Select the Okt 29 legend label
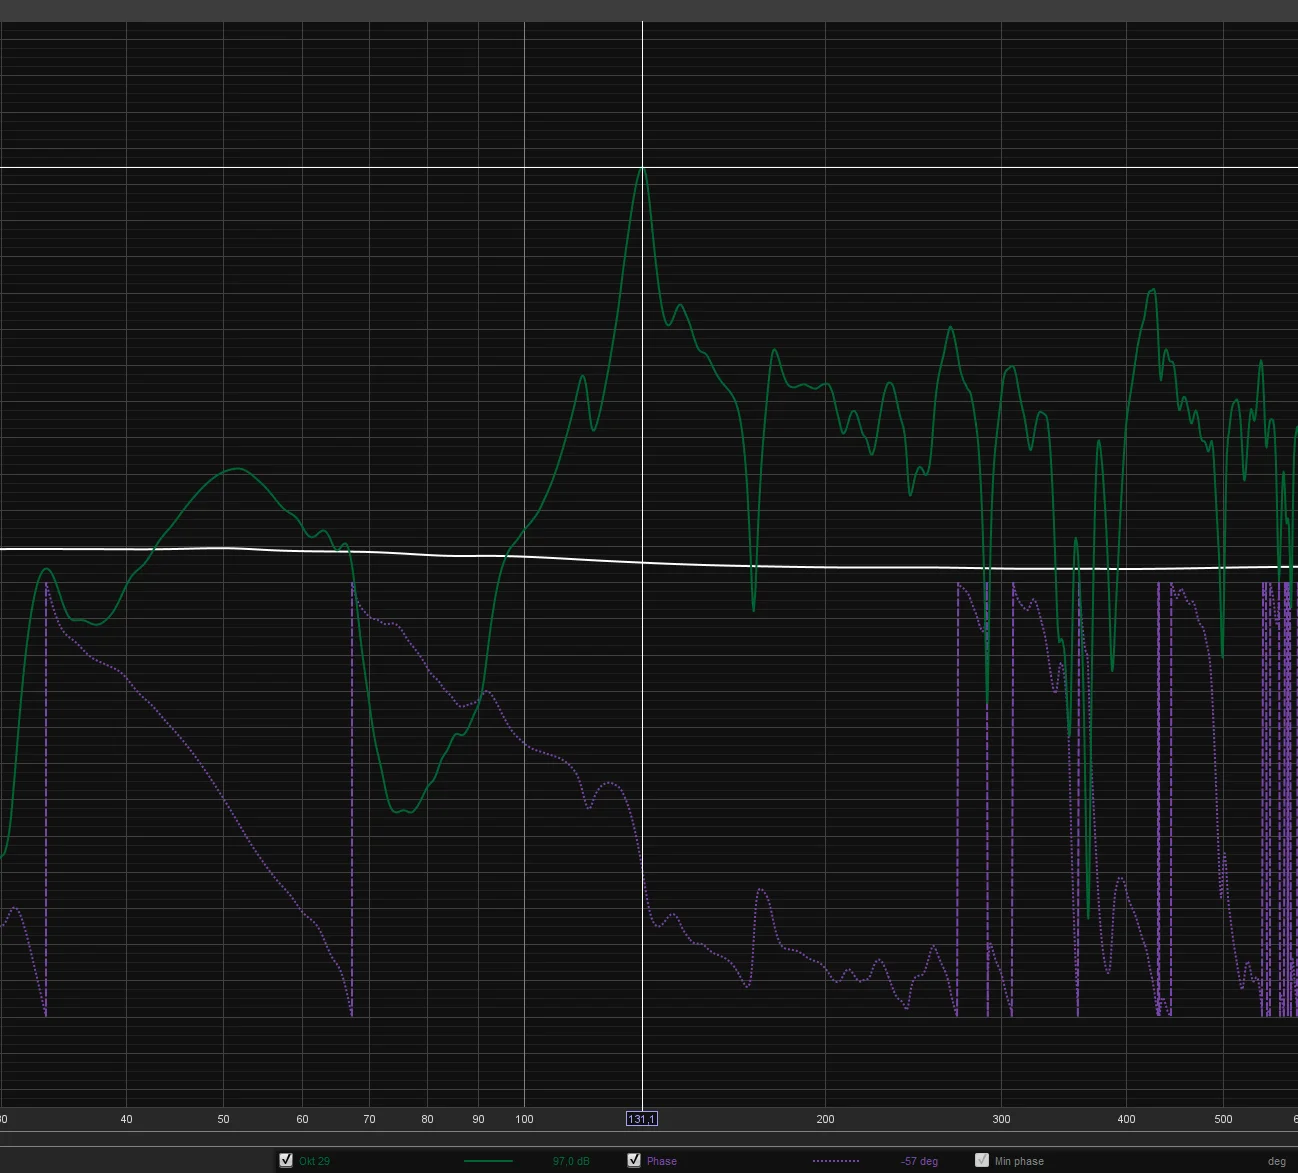Screen dimensions: 1298x1173 (314, 1161)
